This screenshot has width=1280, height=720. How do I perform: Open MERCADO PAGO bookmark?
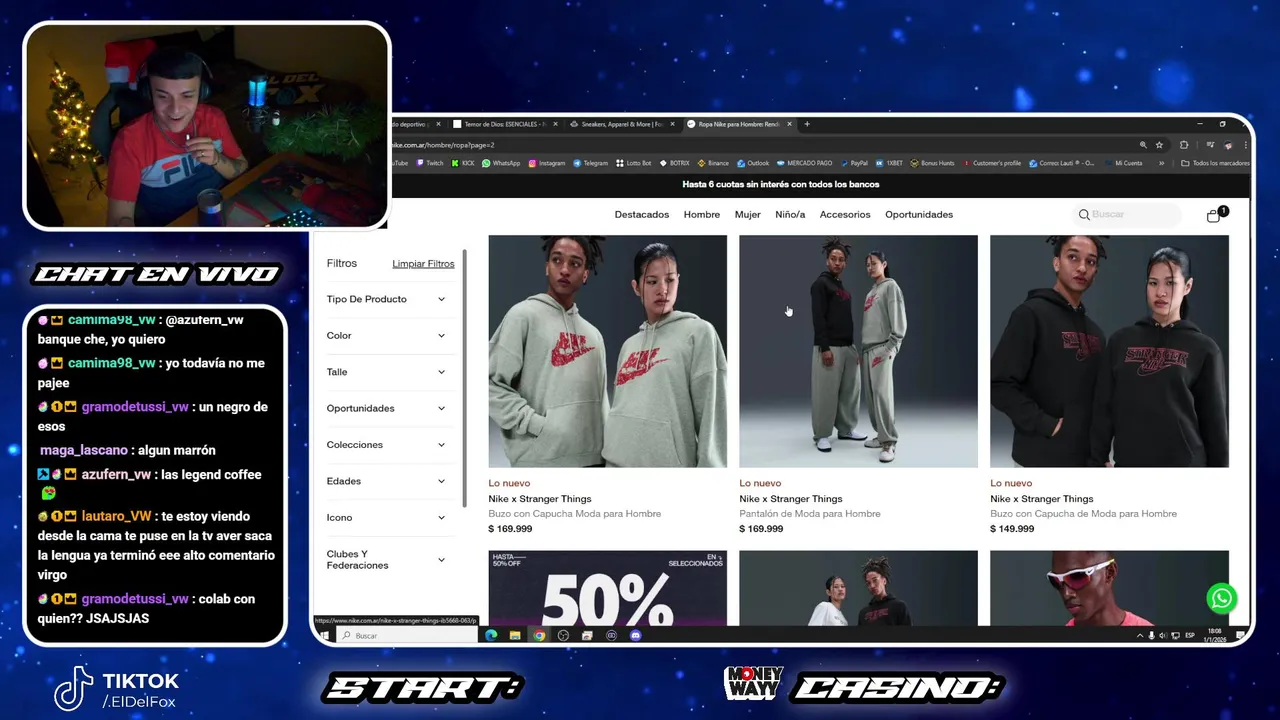pos(805,163)
